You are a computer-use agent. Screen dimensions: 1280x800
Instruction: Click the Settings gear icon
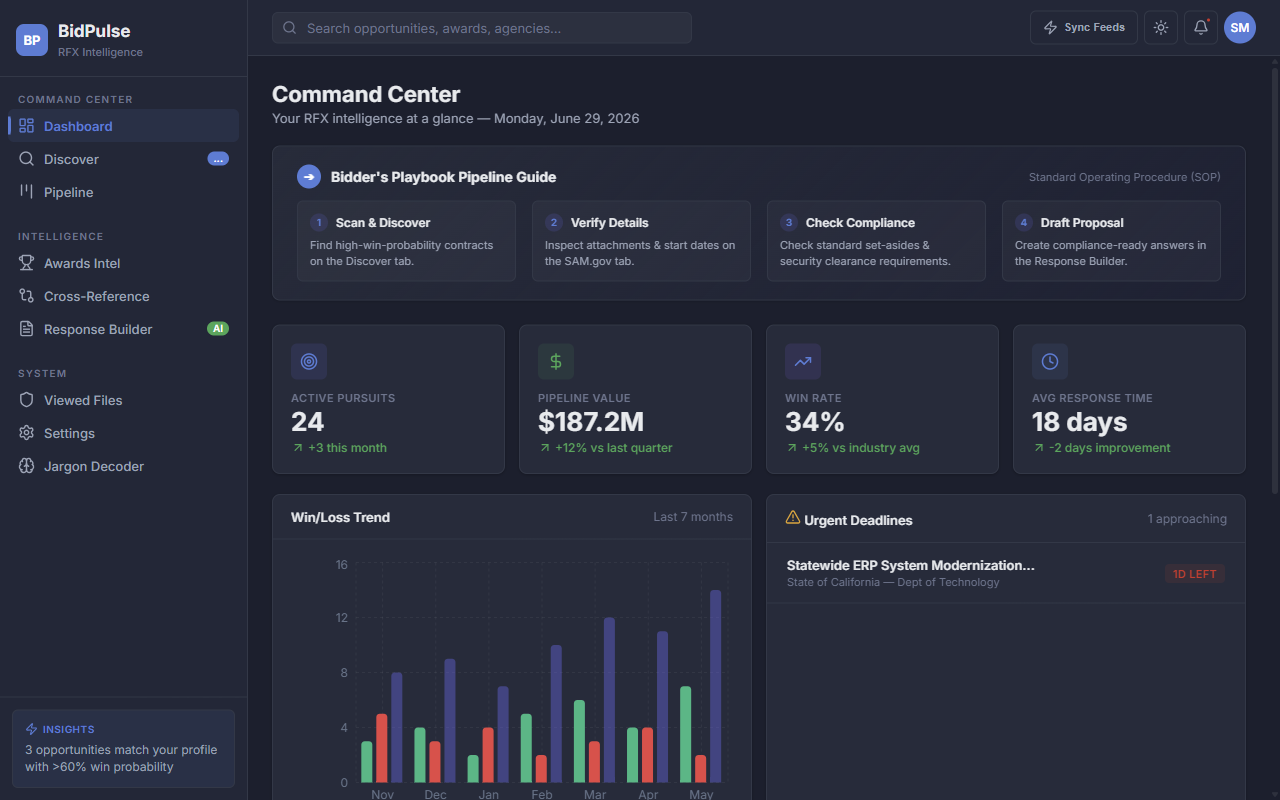27,433
